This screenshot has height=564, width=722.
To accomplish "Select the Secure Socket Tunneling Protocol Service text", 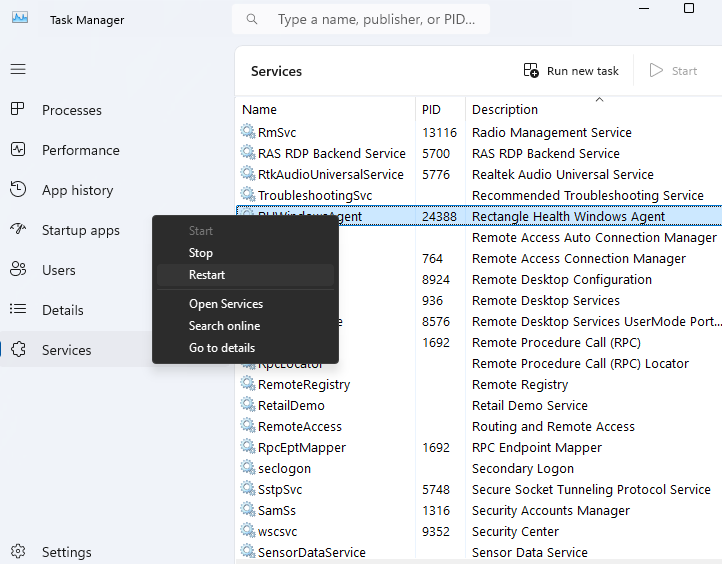I will click(x=591, y=489).
